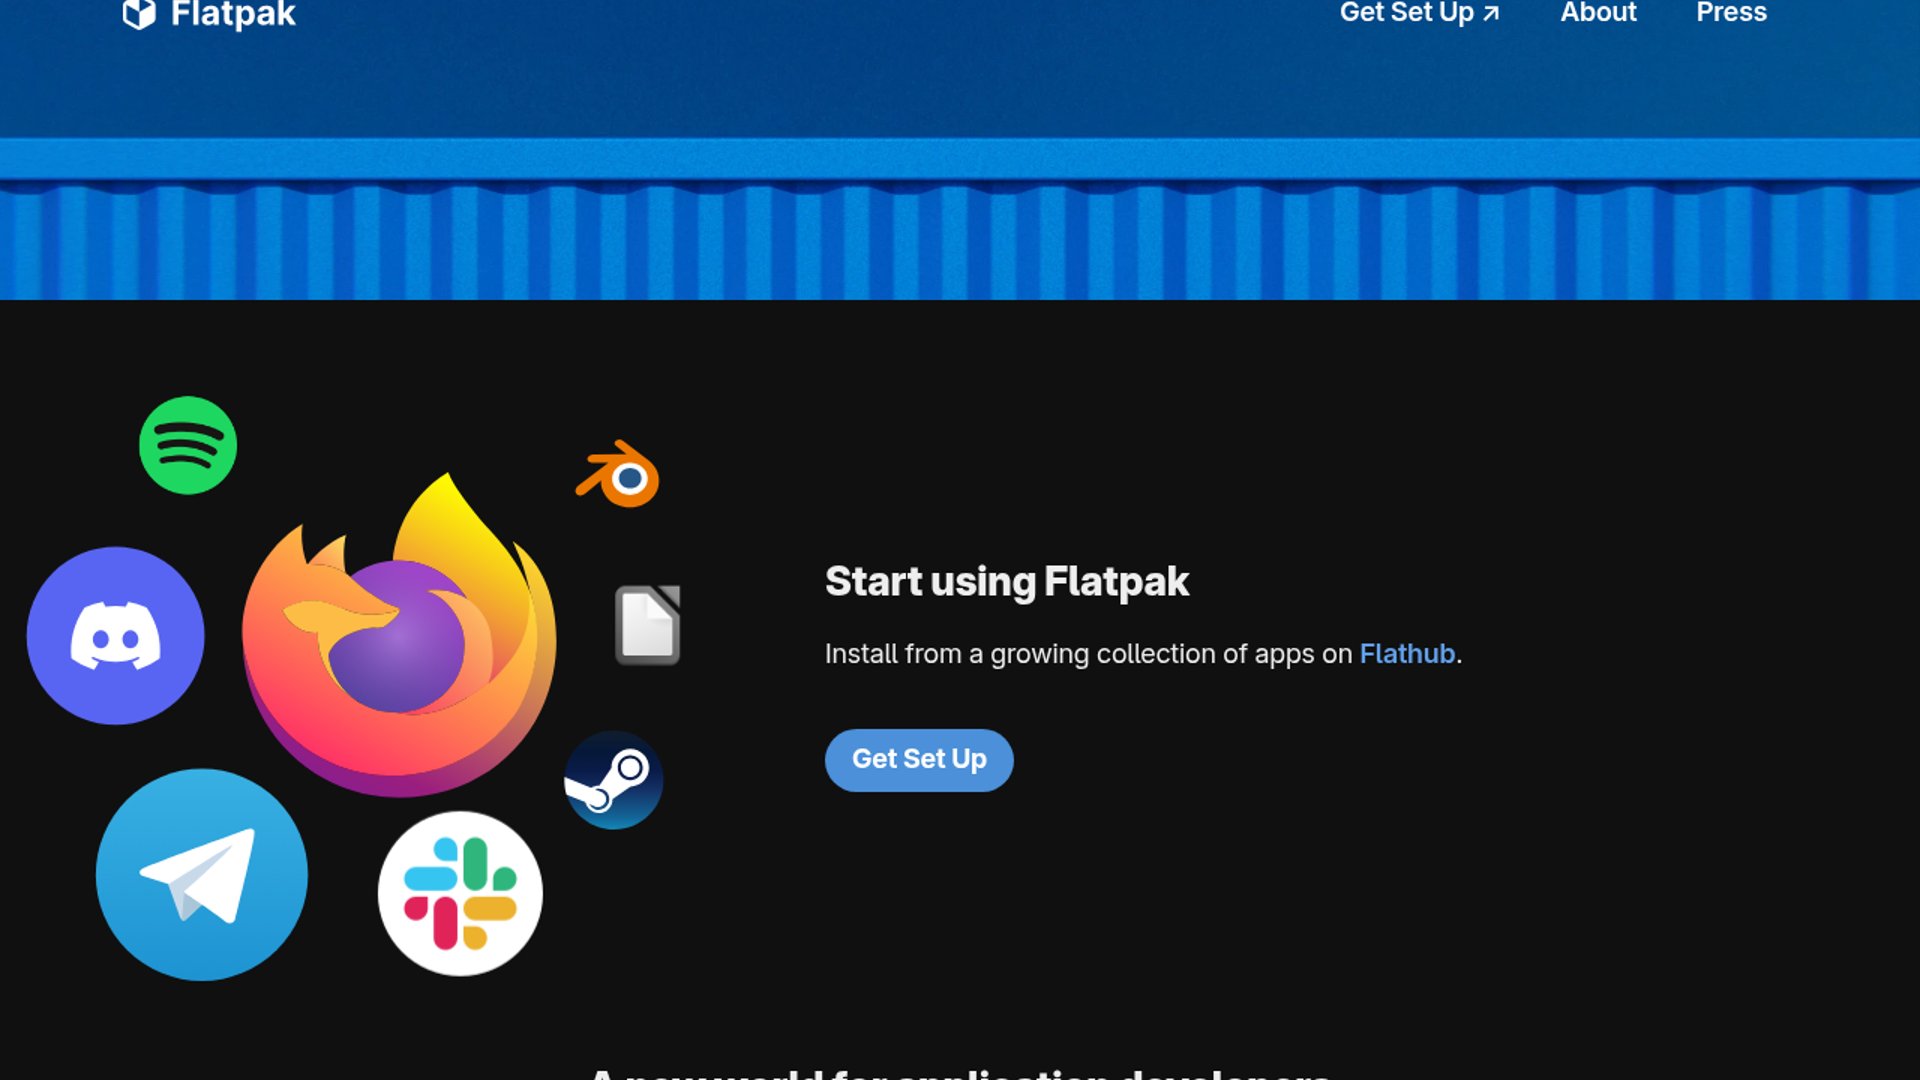Click the blue Get Set Up button
1920x1080 pixels.
click(x=919, y=760)
